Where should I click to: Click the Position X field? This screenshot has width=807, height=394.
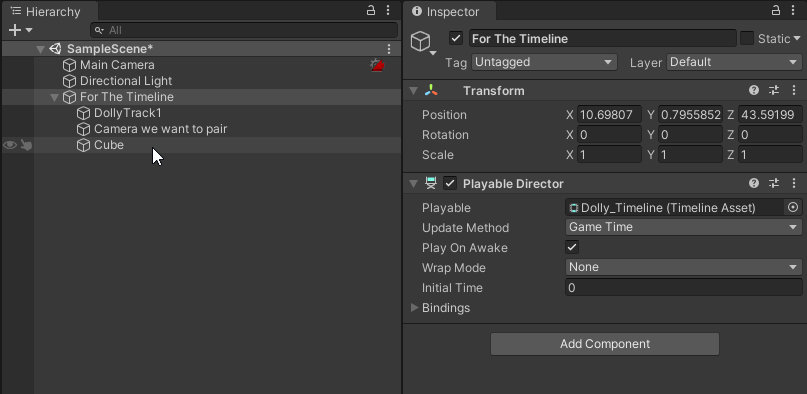click(x=609, y=114)
